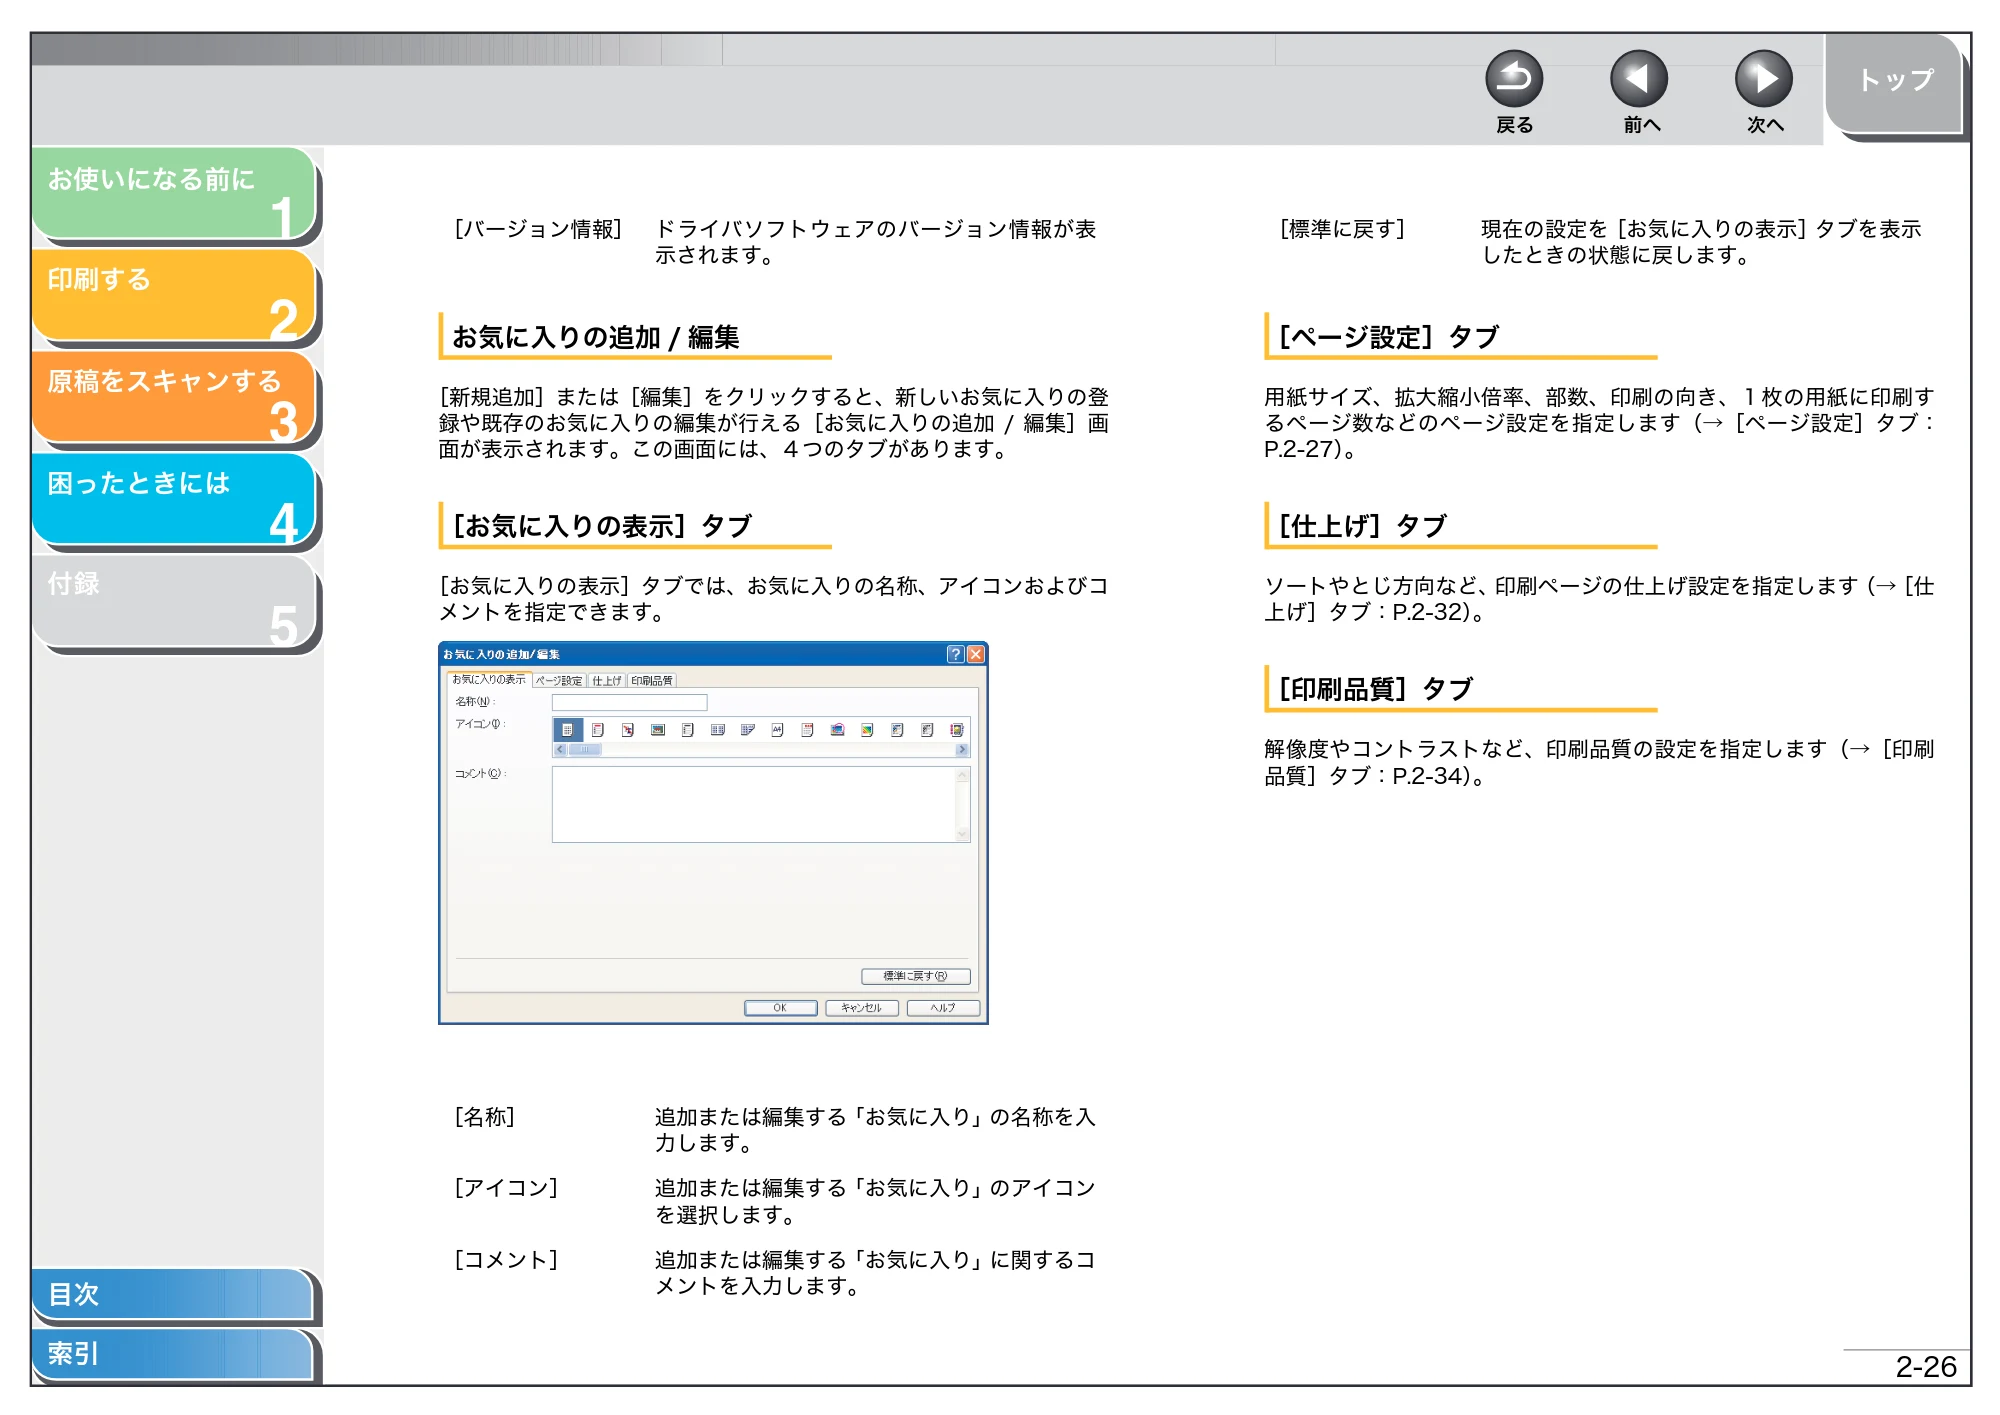This screenshot has height=1415, width=2000.
Task: Go to next page with 次へ icon
Action: coord(1764,78)
